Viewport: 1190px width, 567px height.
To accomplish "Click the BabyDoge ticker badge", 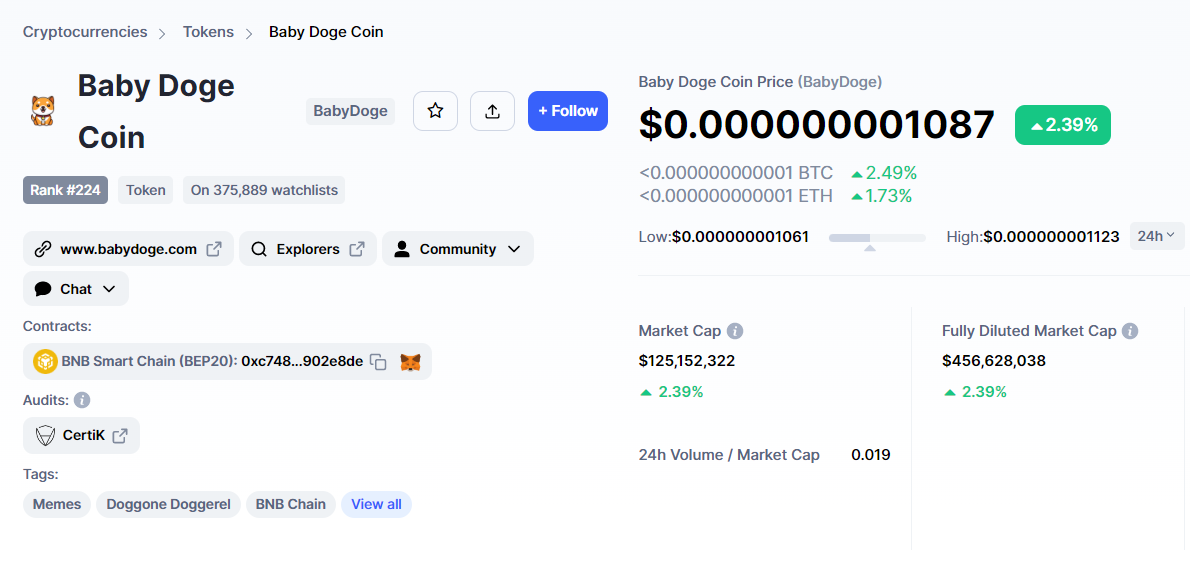I will click(x=351, y=111).
